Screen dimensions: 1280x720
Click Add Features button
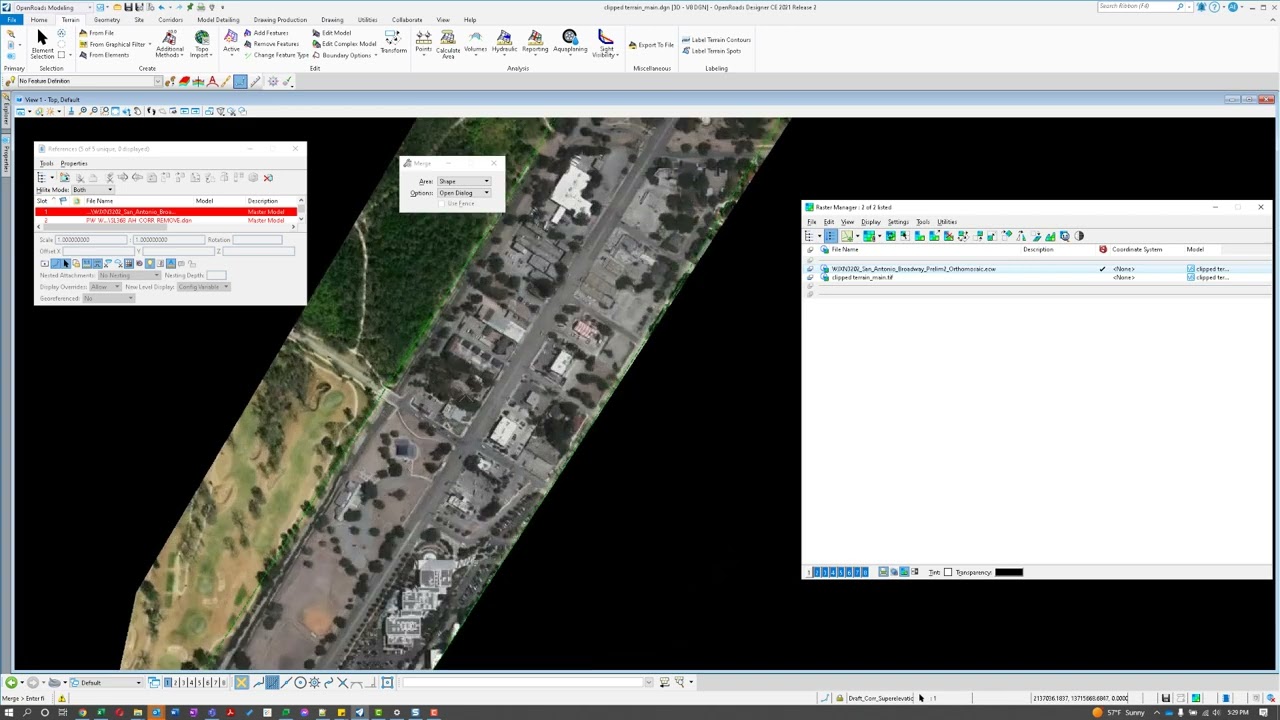click(x=265, y=33)
